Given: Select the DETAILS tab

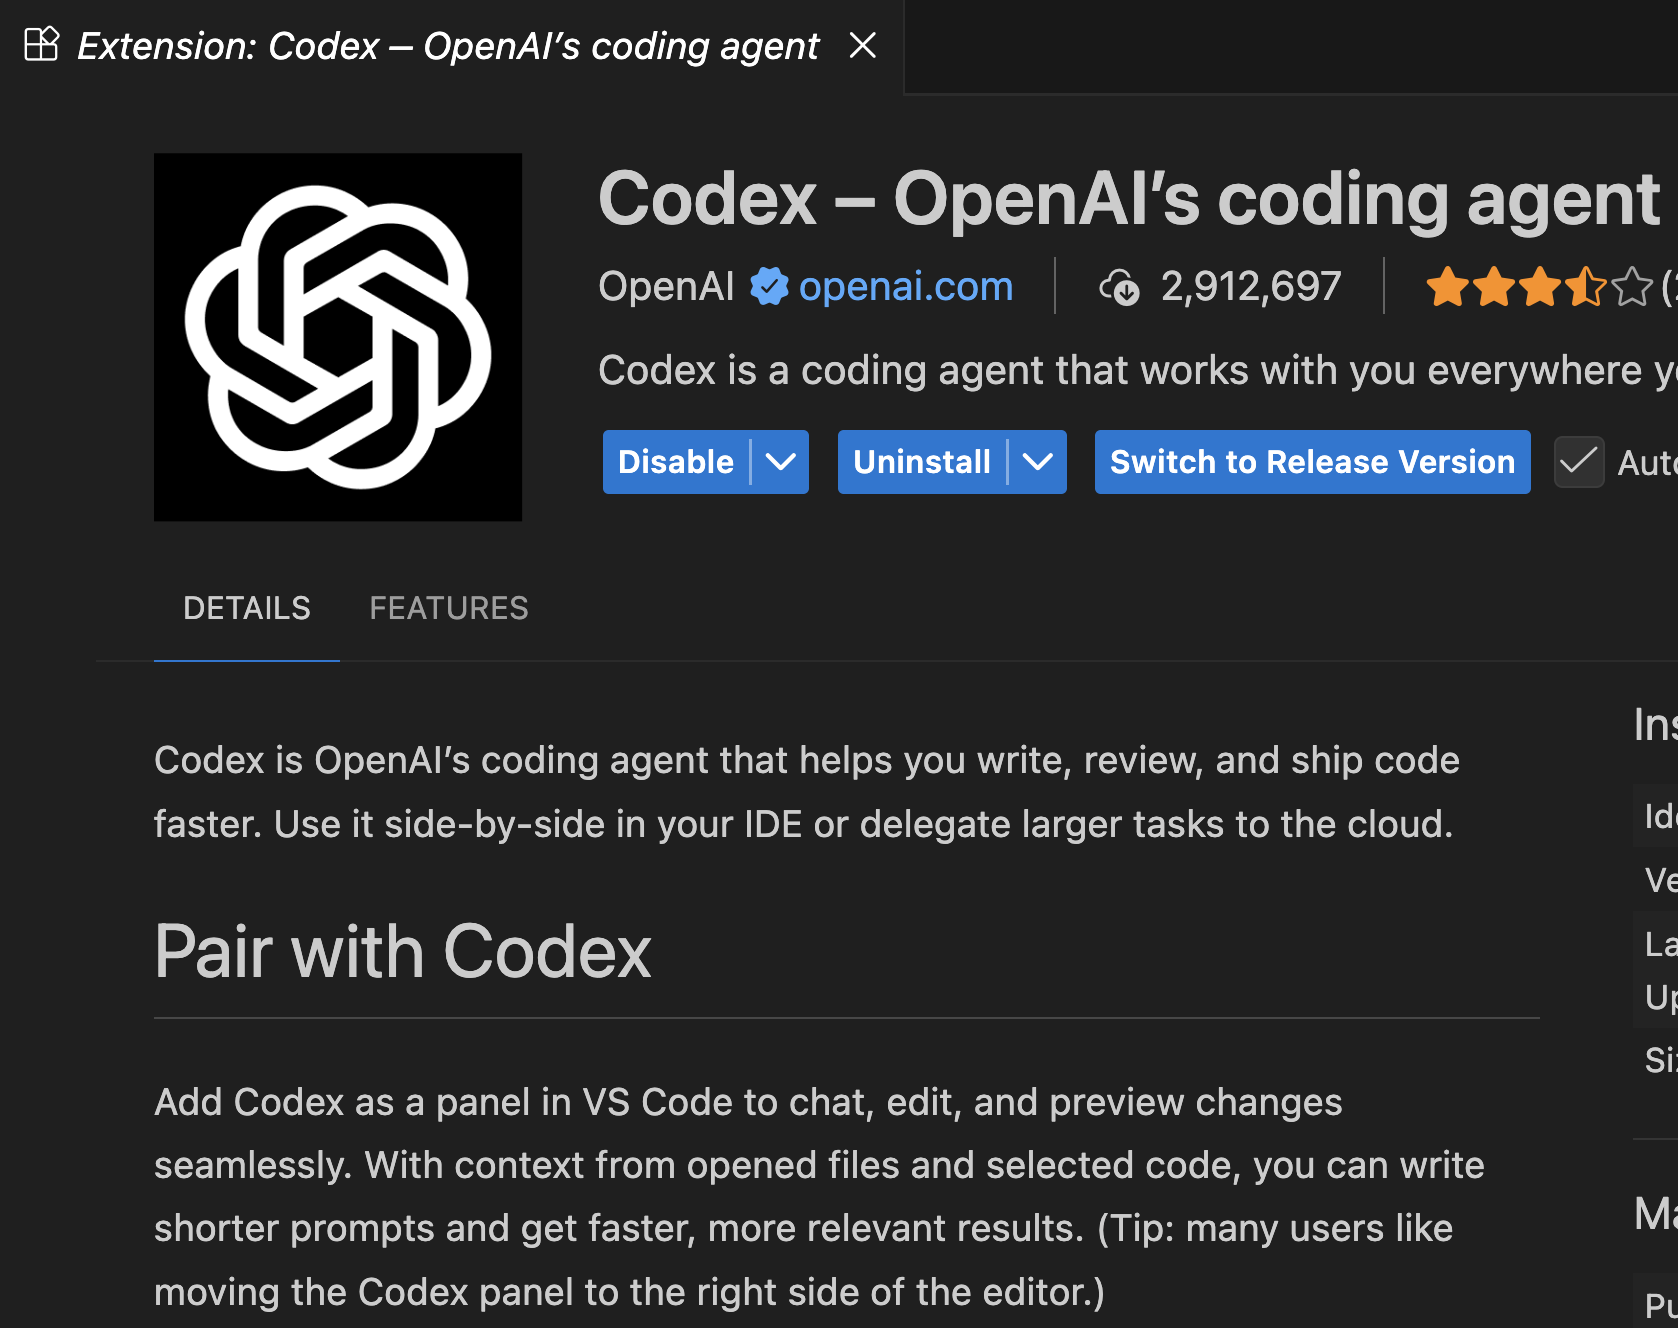Looking at the screenshot, I should tap(247, 608).
